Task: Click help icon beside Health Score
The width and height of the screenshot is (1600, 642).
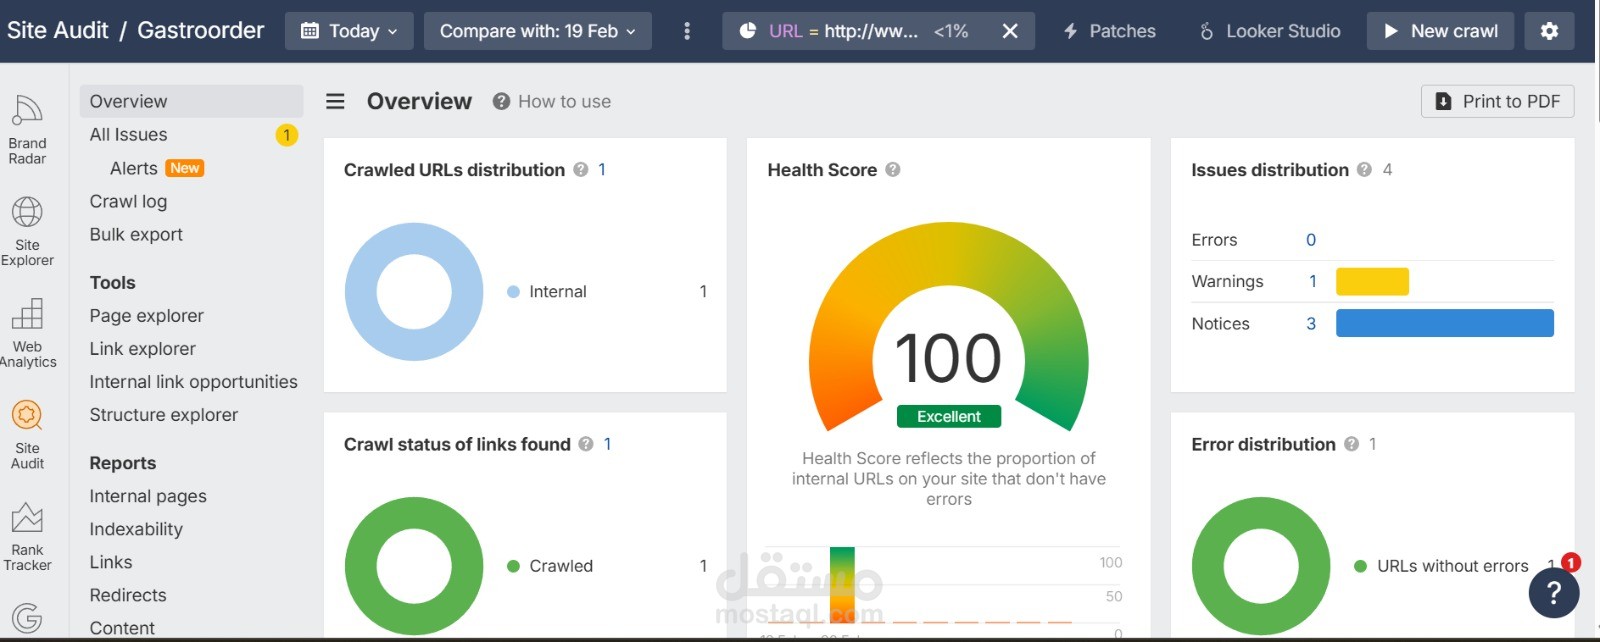Action: tap(893, 170)
